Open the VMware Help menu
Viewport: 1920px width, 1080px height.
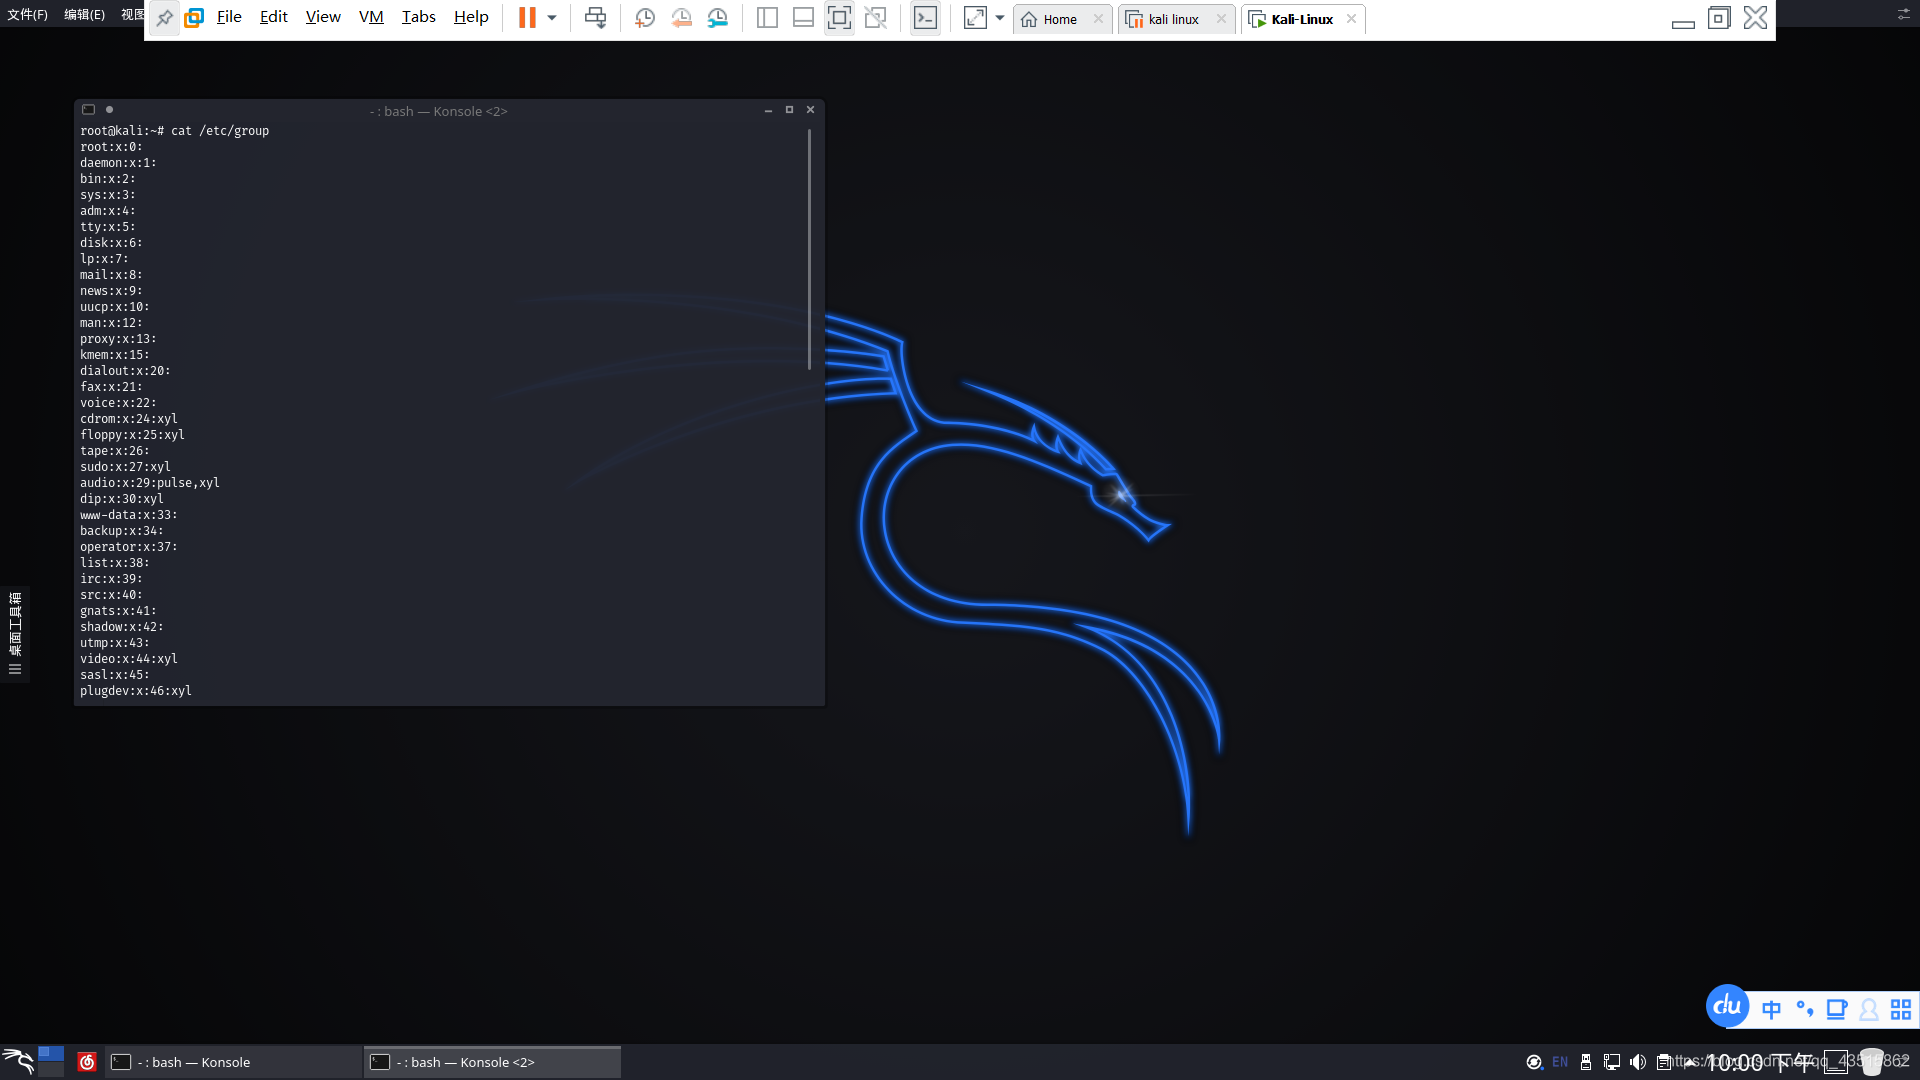pyautogui.click(x=471, y=17)
